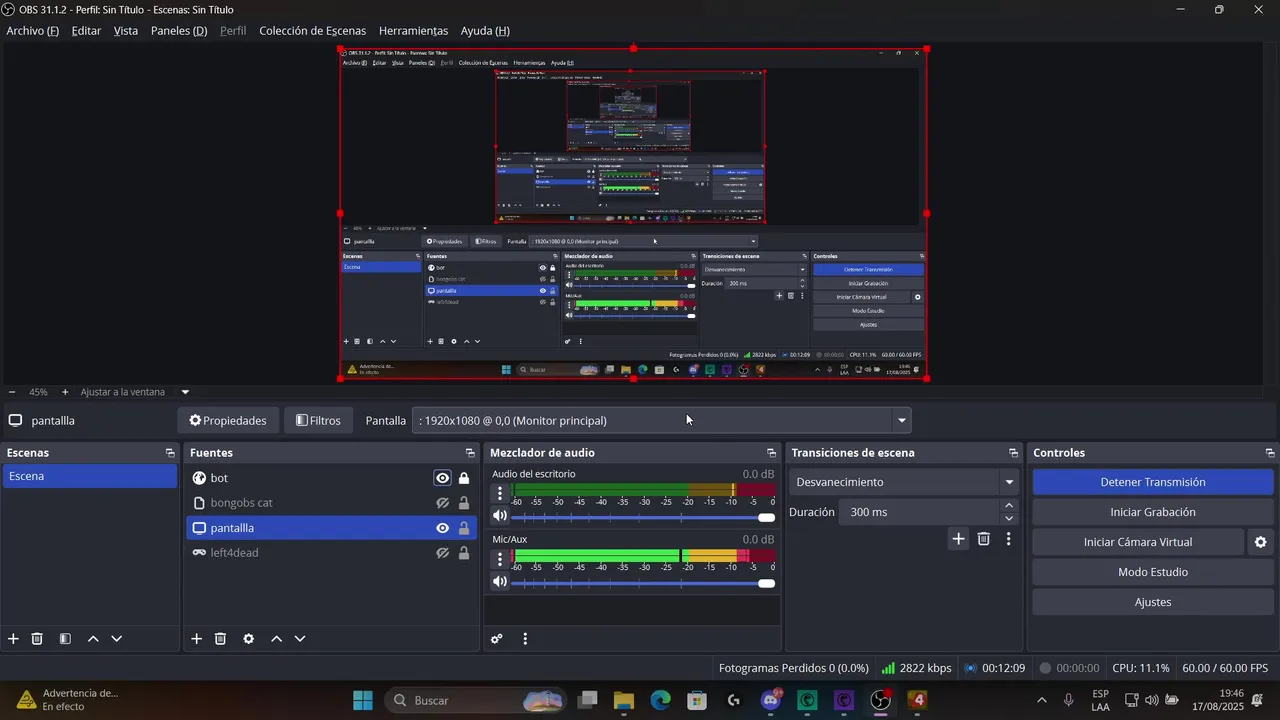
Task: Open virtual camera settings gear
Action: click(1260, 542)
